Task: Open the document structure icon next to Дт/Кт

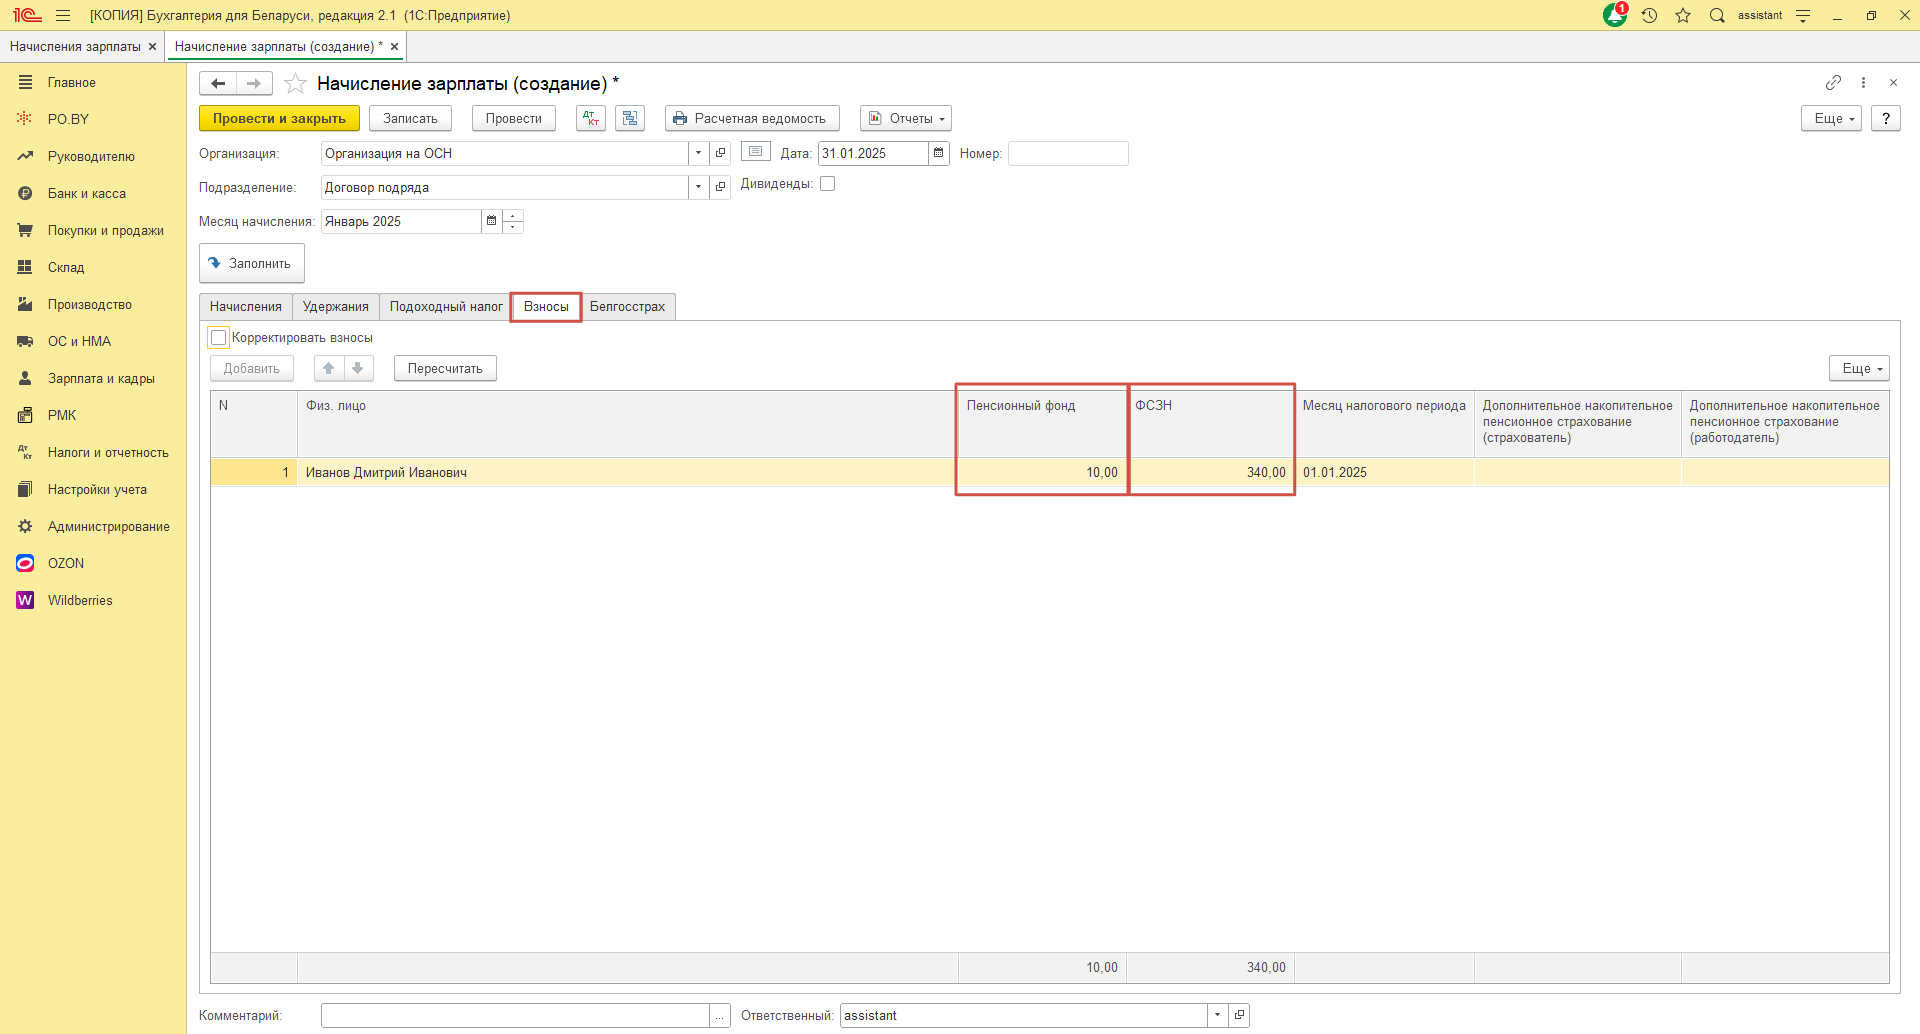Action: click(630, 118)
